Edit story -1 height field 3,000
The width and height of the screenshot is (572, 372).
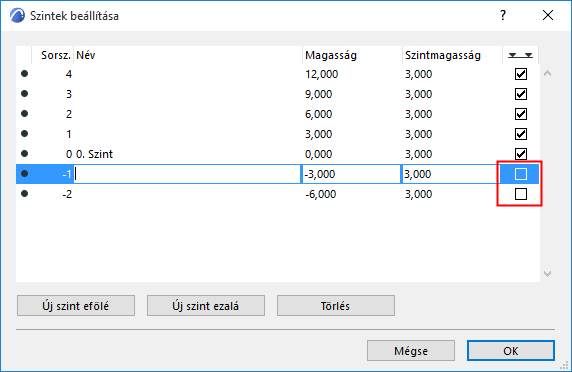(451, 174)
